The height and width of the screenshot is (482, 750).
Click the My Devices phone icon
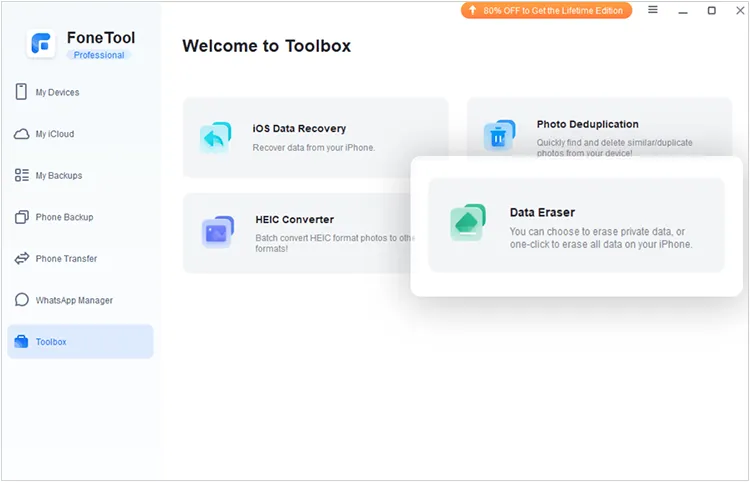coord(21,91)
